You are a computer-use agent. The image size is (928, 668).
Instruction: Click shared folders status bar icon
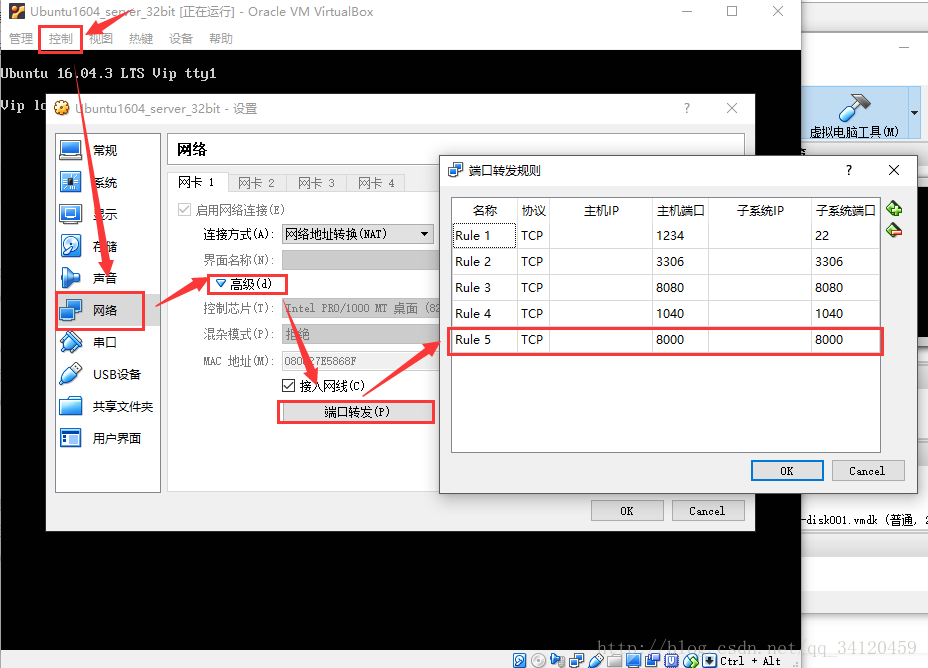click(614, 660)
